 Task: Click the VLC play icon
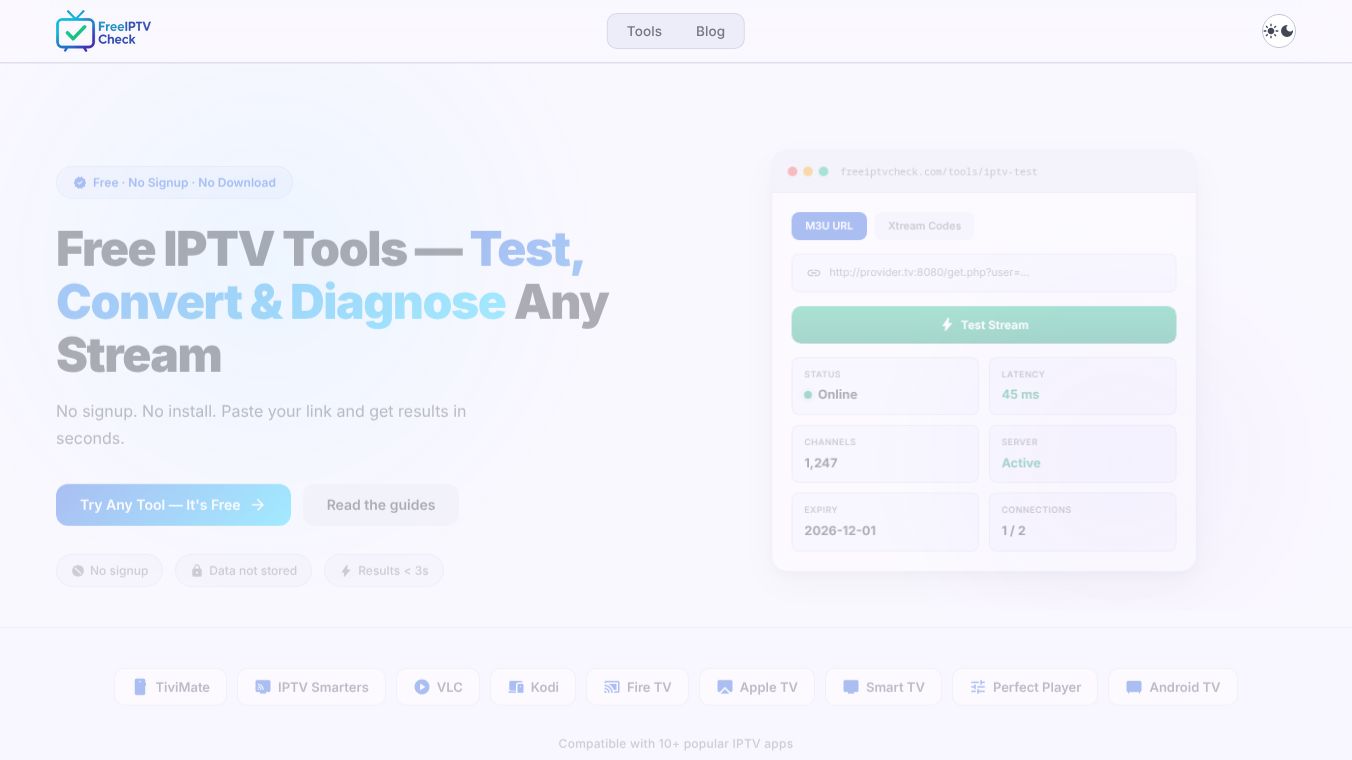click(422, 687)
